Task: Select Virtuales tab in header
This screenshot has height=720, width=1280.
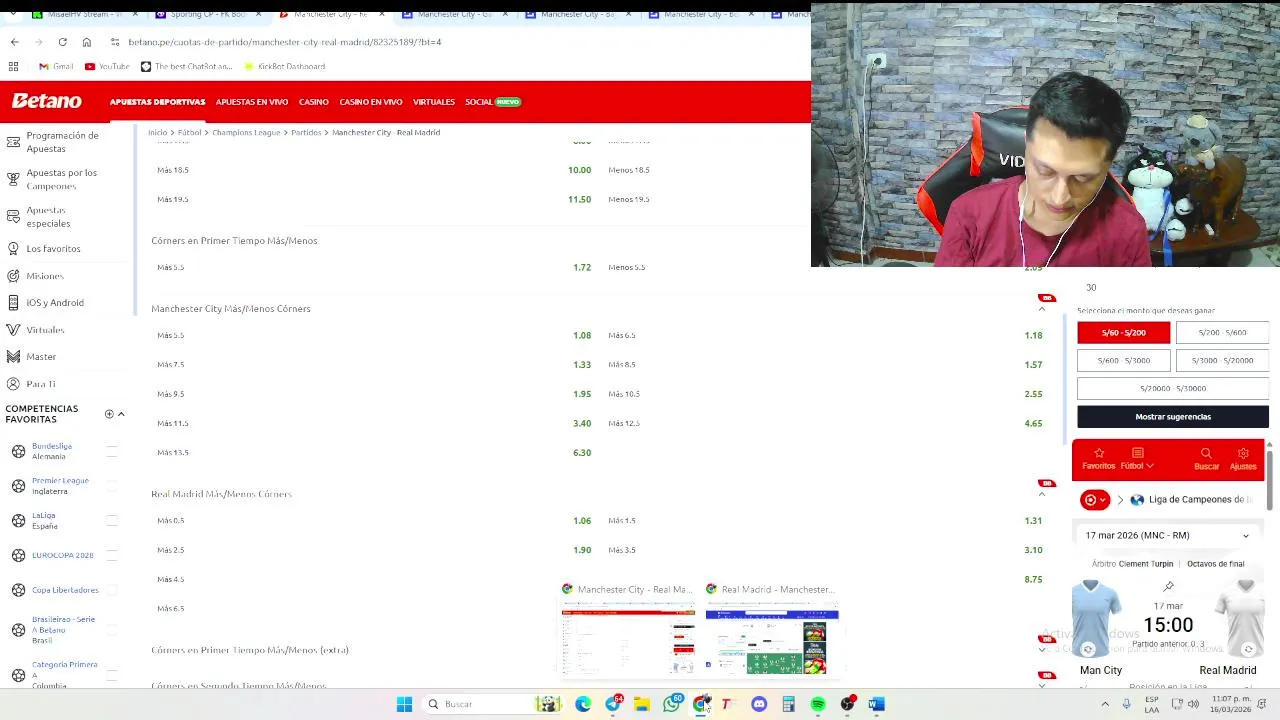Action: click(x=433, y=102)
